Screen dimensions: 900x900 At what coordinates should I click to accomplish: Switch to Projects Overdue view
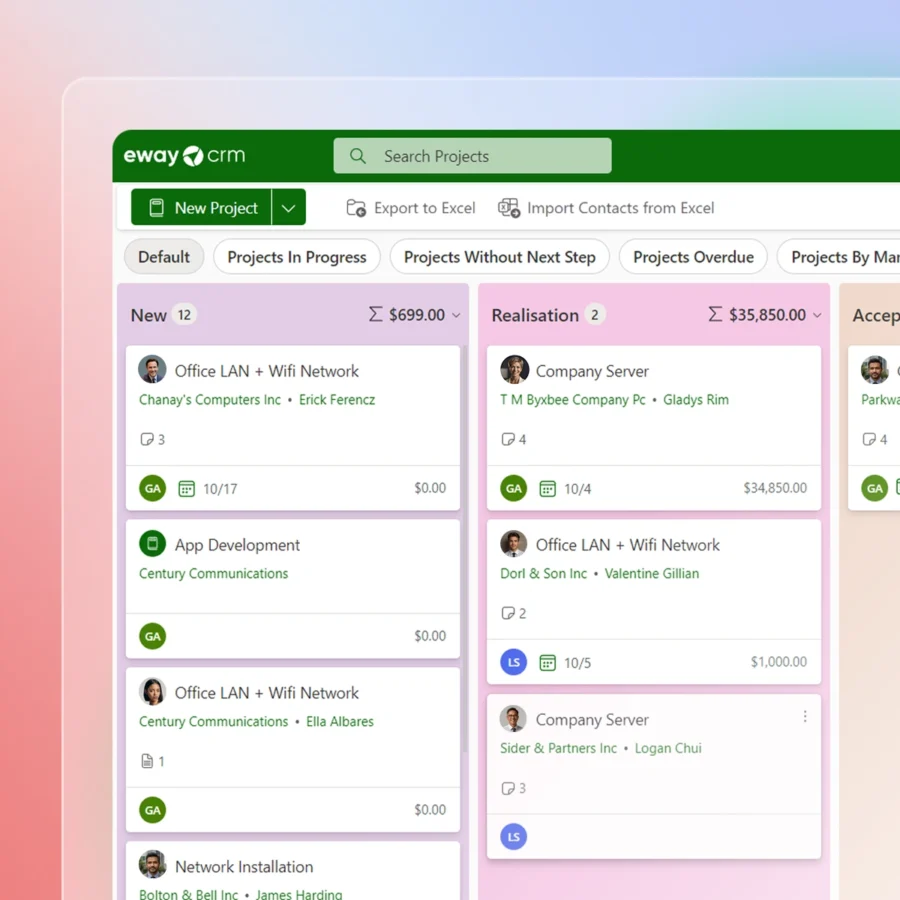pos(693,257)
